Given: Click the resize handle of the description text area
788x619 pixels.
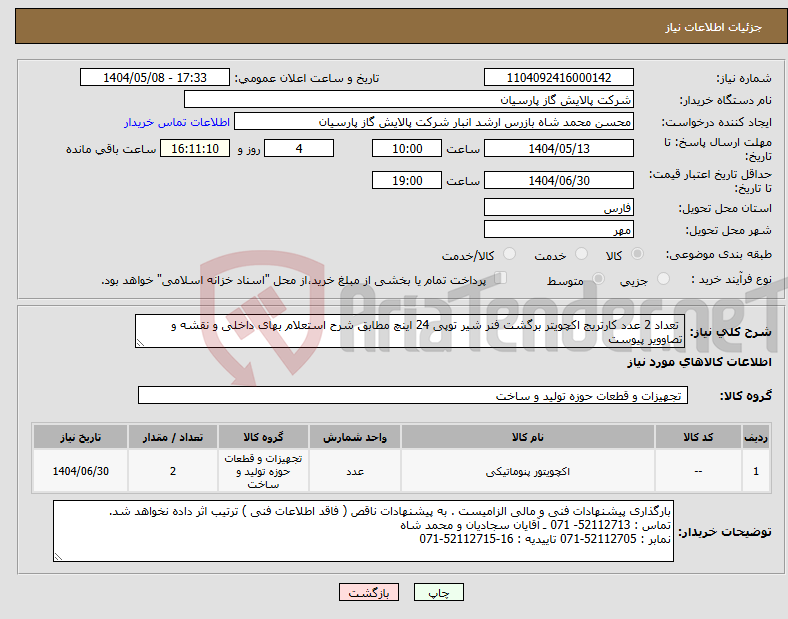Looking at the screenshot, I should coord(140,343).
